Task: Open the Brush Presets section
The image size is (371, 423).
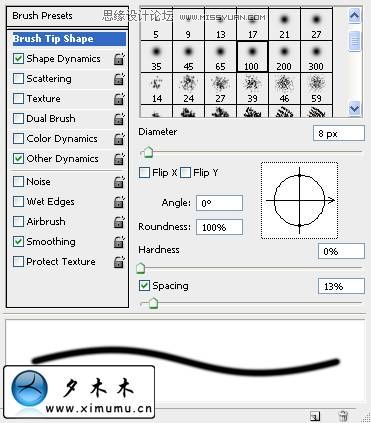Action: [67, 16]
